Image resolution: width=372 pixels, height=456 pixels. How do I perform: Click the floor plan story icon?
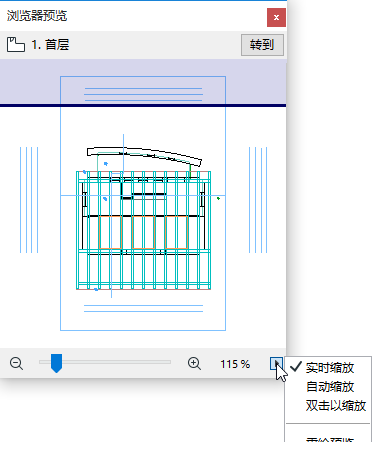coord(16,45)
